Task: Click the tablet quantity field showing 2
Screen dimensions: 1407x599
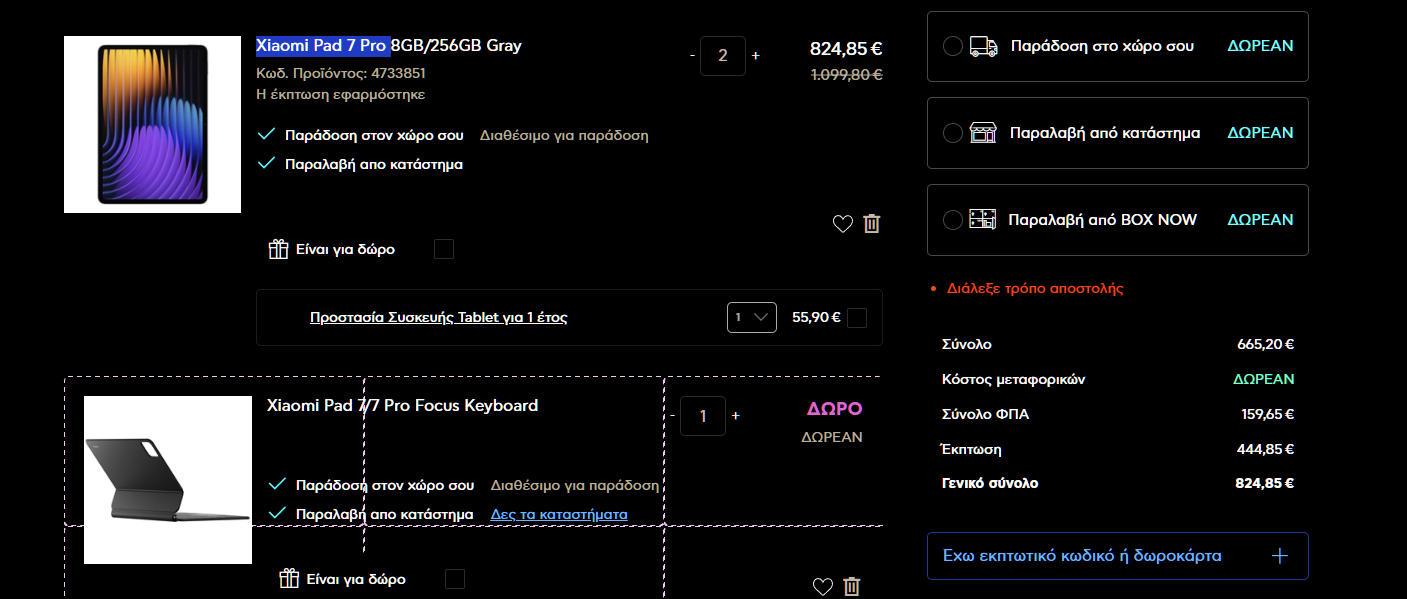Action: (723, 56)
